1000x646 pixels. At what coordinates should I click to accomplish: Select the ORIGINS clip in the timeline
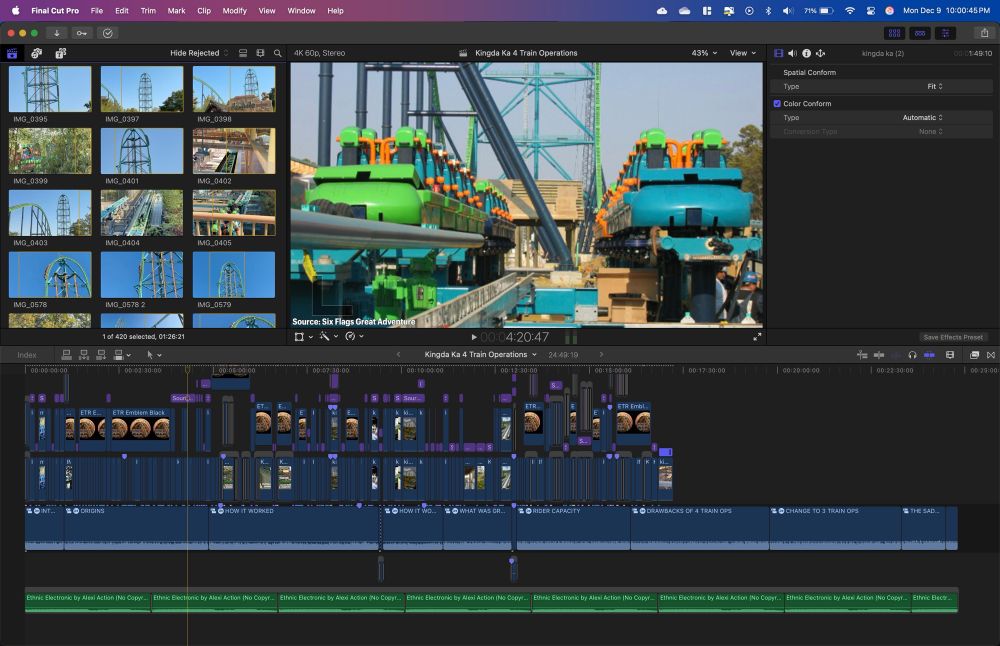pyautogui.click(x=136, y=528)
